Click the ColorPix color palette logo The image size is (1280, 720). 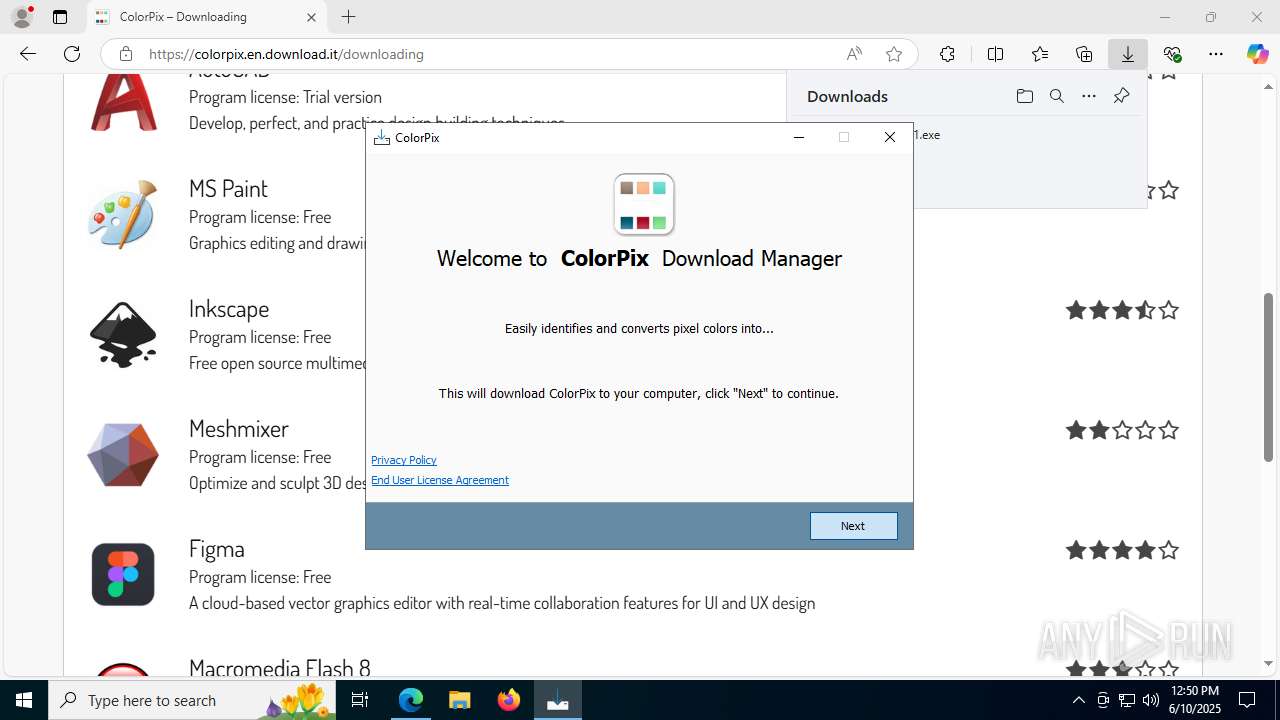tap(644, 204)
